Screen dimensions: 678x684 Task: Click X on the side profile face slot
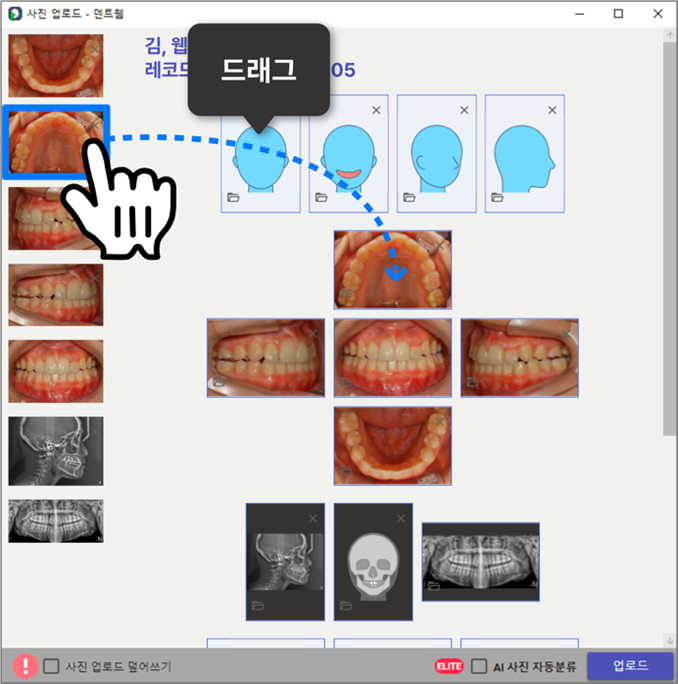coord(552,110)
